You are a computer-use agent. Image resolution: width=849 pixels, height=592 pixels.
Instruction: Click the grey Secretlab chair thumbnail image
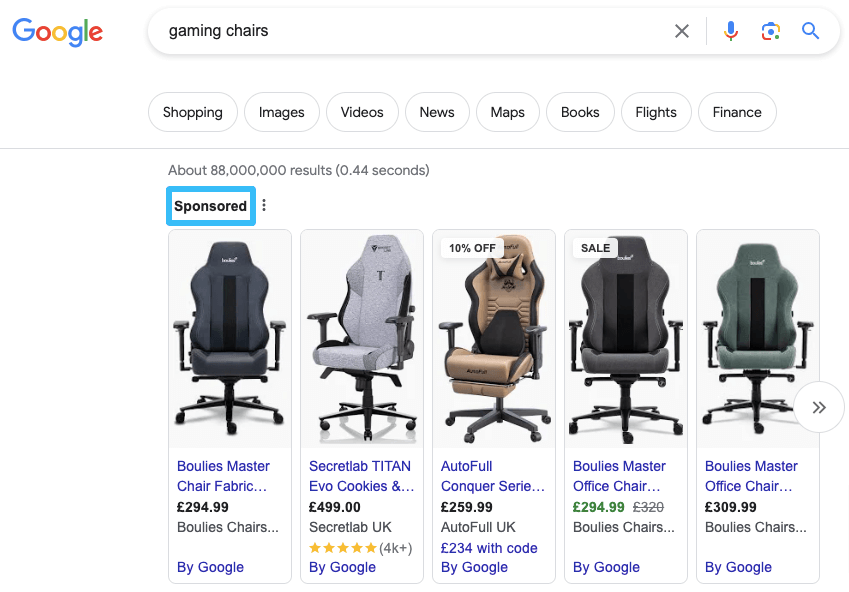point(361,338)
